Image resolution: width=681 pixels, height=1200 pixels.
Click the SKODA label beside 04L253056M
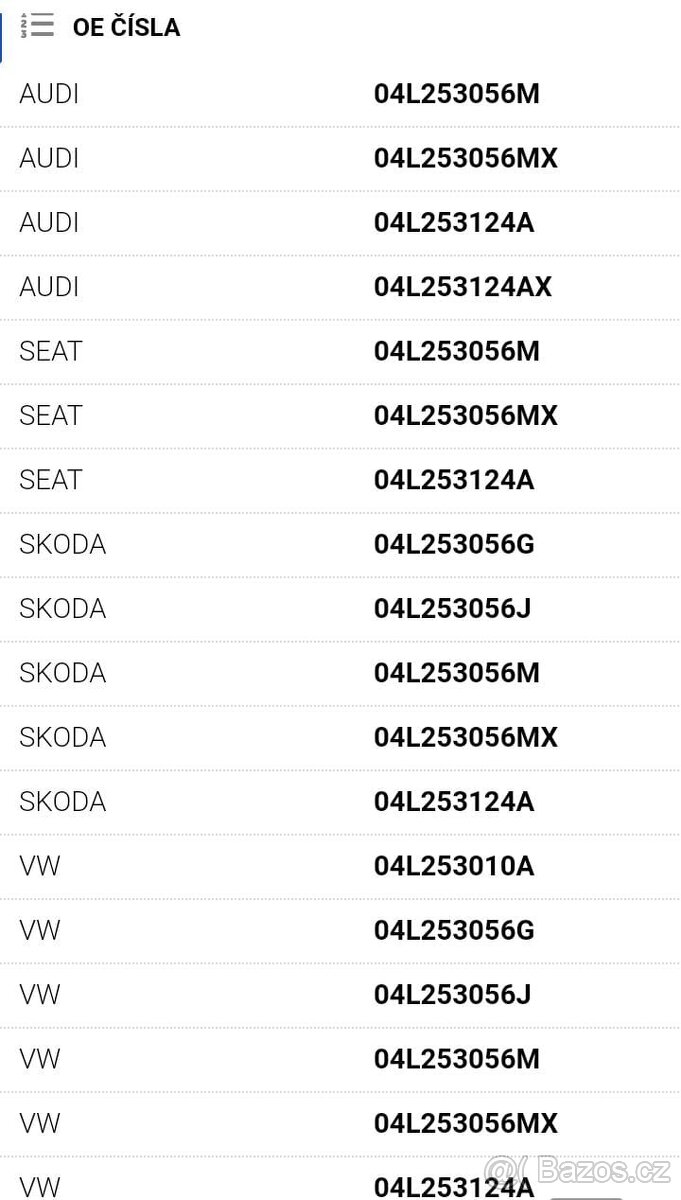coord(62,673)
